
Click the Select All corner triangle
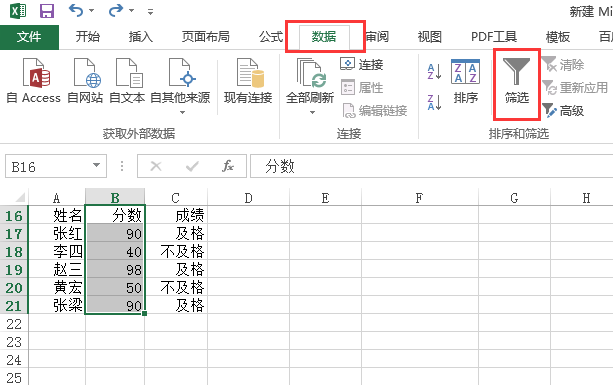pyautogui.click(x=19, y=197)
